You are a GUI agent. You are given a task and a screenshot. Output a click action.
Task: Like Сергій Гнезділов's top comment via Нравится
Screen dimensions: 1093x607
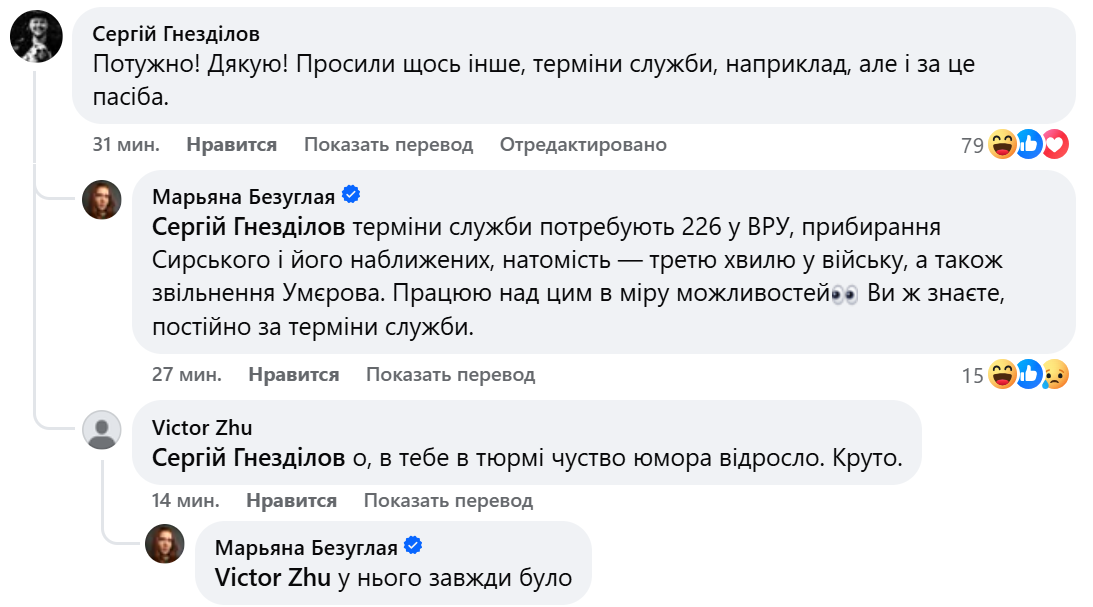pos(231,145)
